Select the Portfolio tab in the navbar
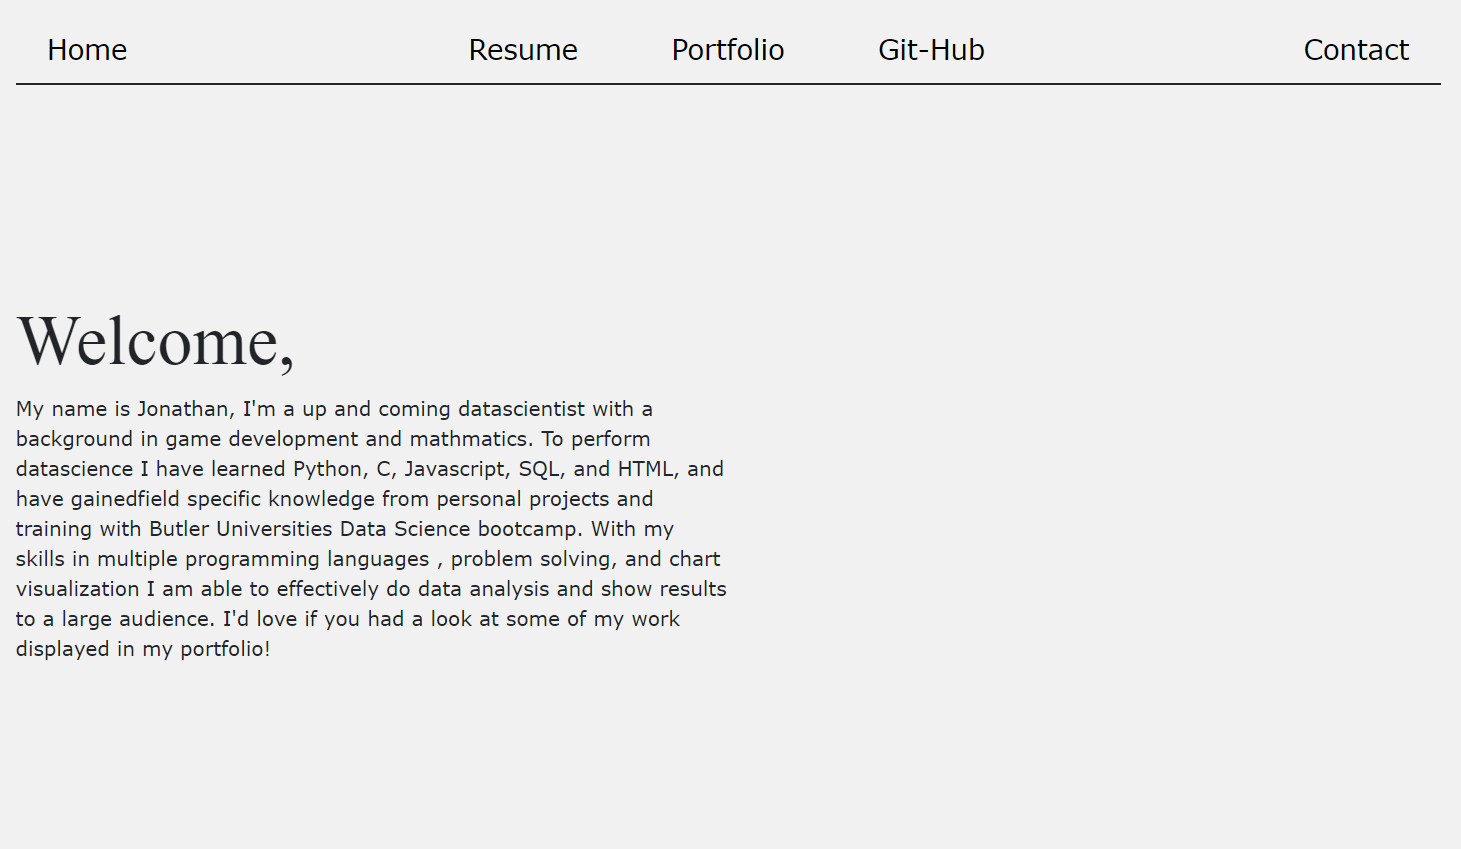Image resolution: width=1461 pixels, height=849 pixels. click(728, 50)
